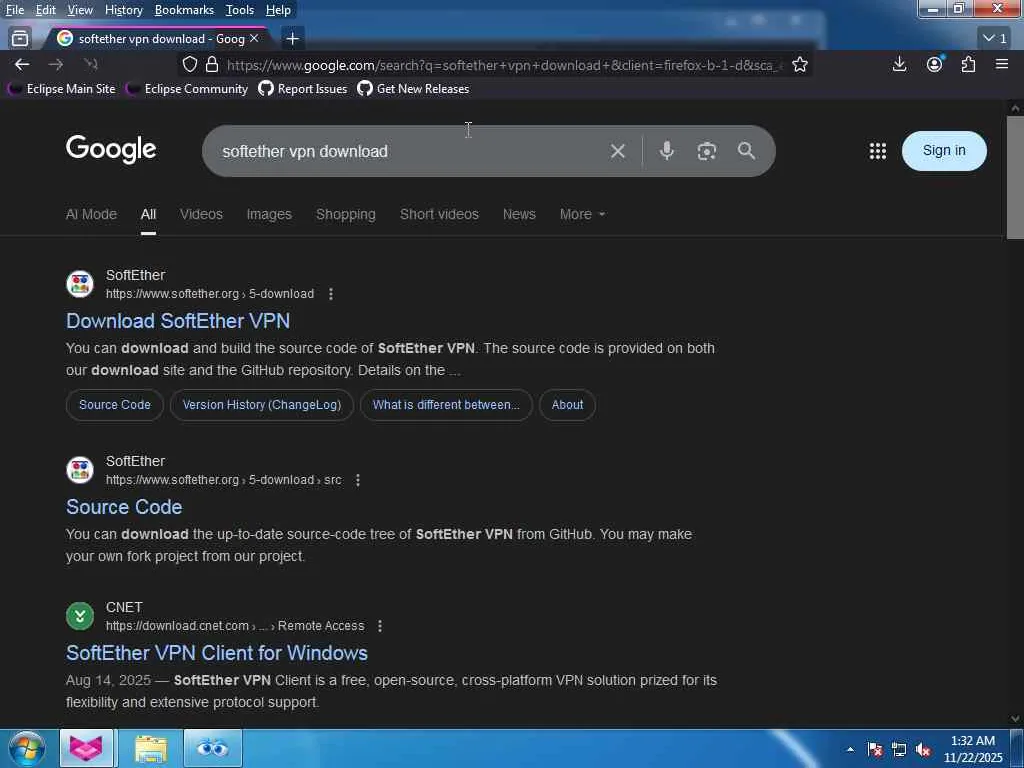Start voice search with microphone icon
The image size is (1024, 768).
point(666,151)
